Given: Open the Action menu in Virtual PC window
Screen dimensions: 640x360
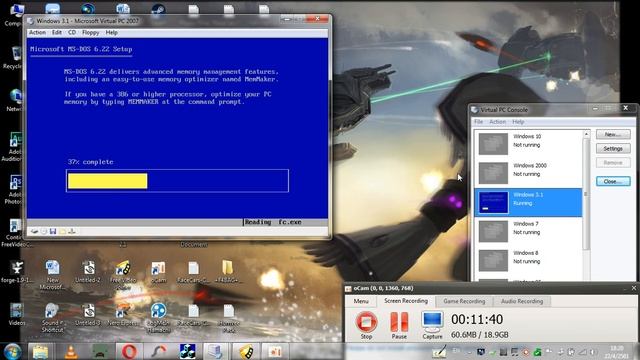Looking at the screenshot, I should tap(37, 32).
